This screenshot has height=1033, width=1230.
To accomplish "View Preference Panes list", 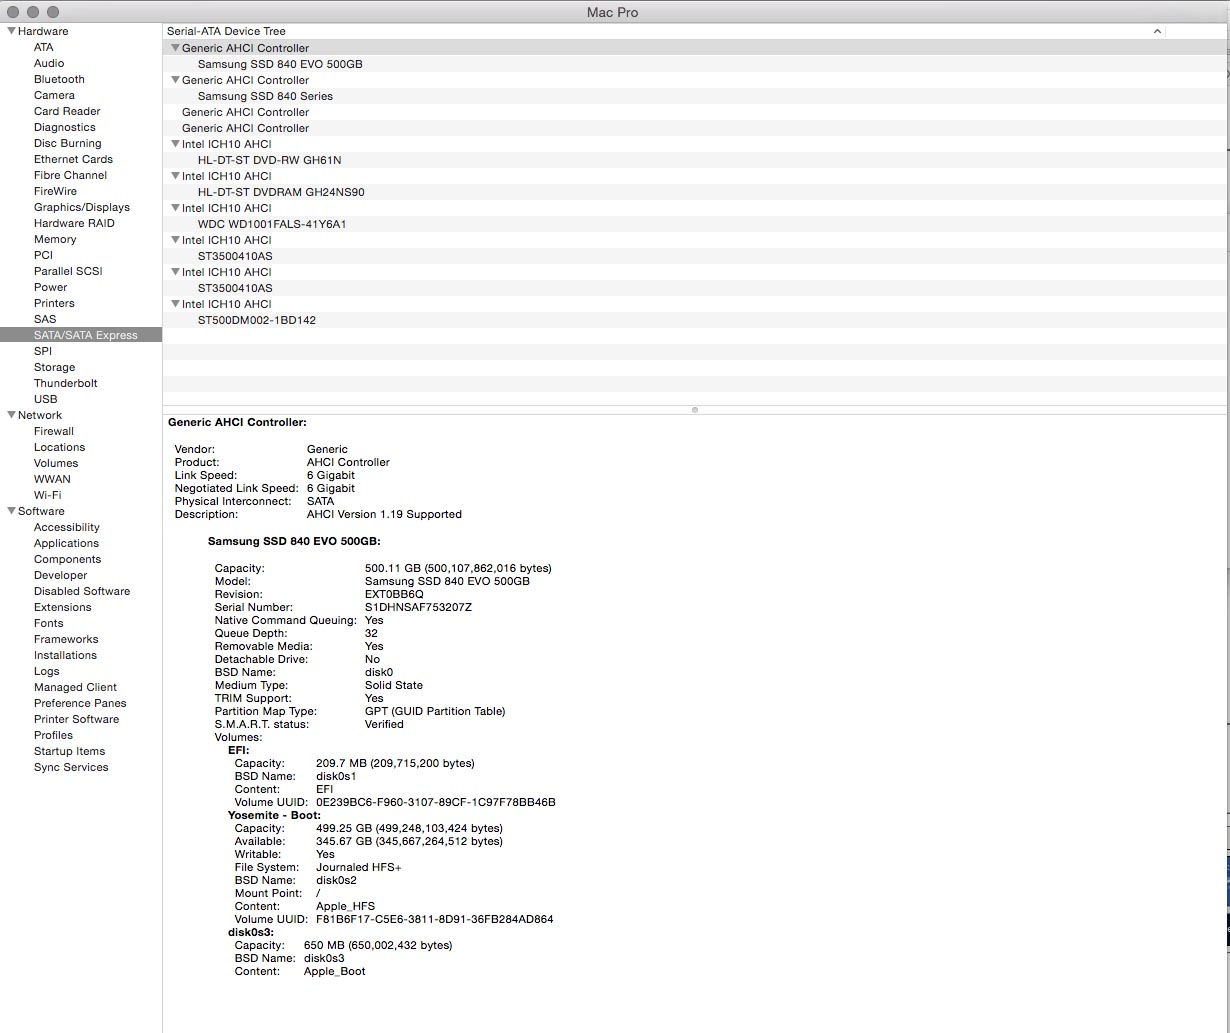I will pos(80,703).
